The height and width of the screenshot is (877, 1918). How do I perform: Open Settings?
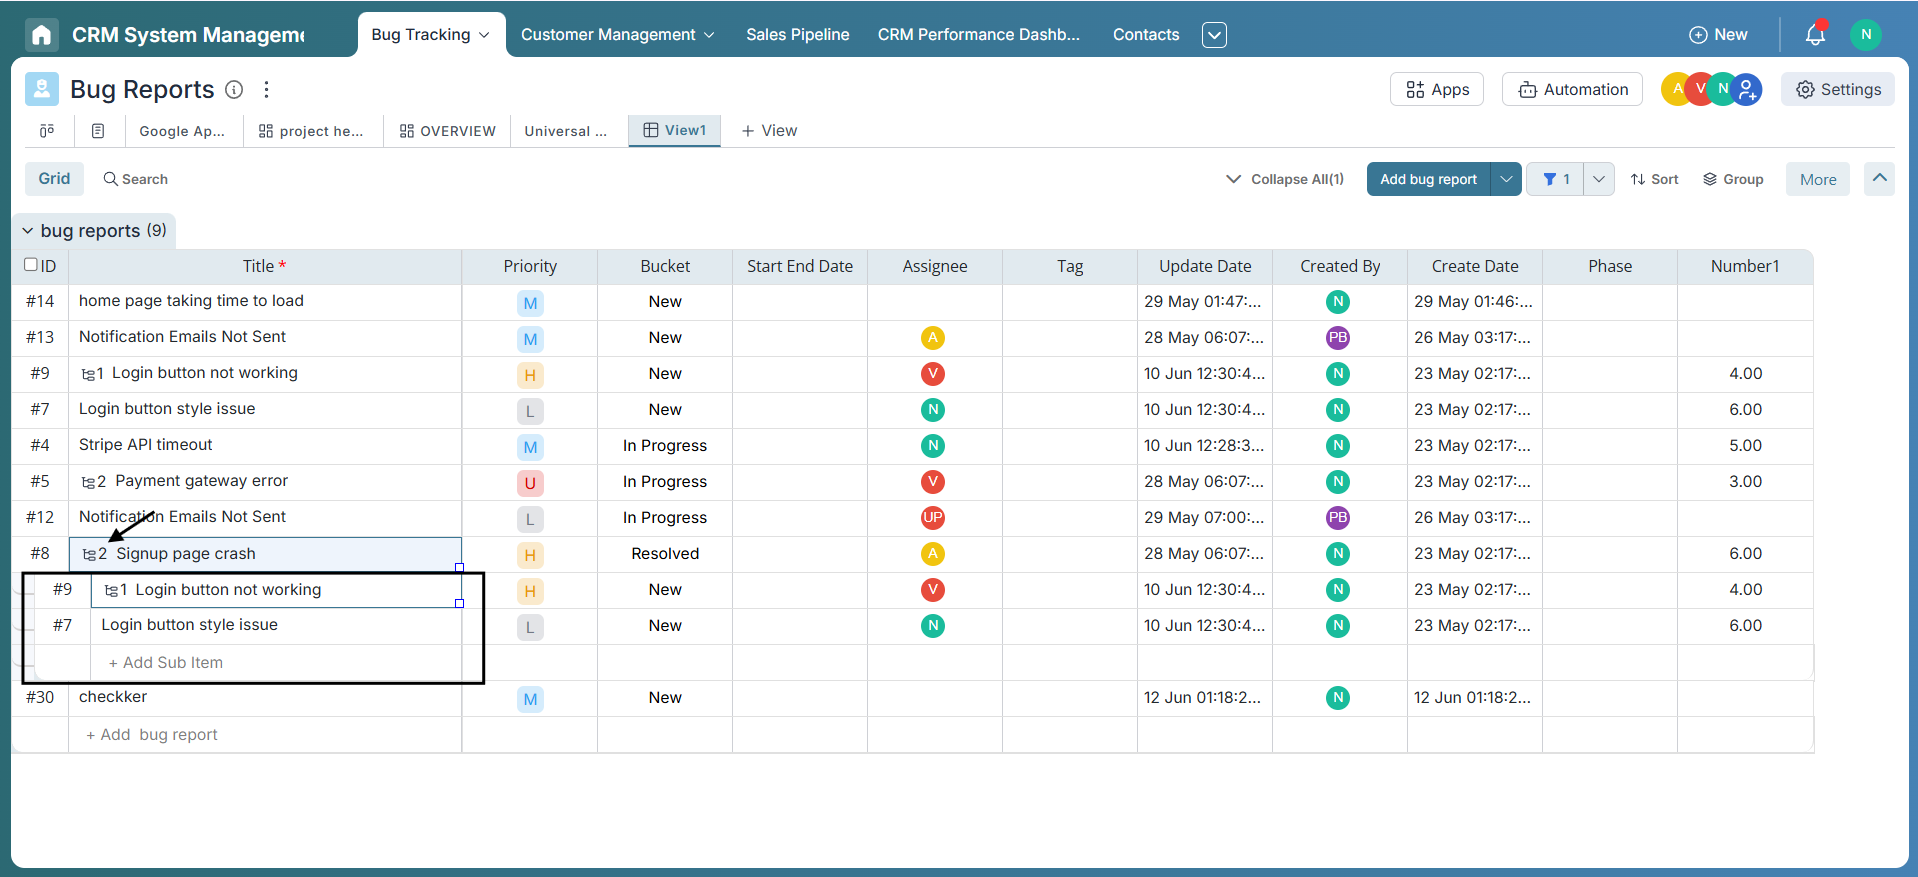(x=1838, y=89)
